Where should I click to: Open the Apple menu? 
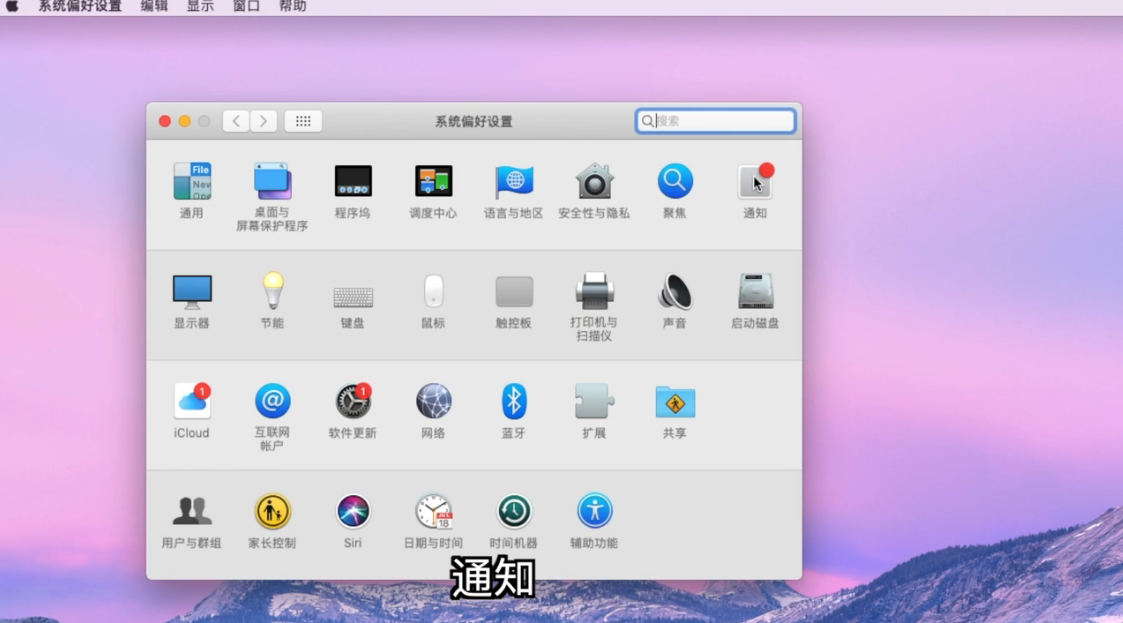point(12,6)
